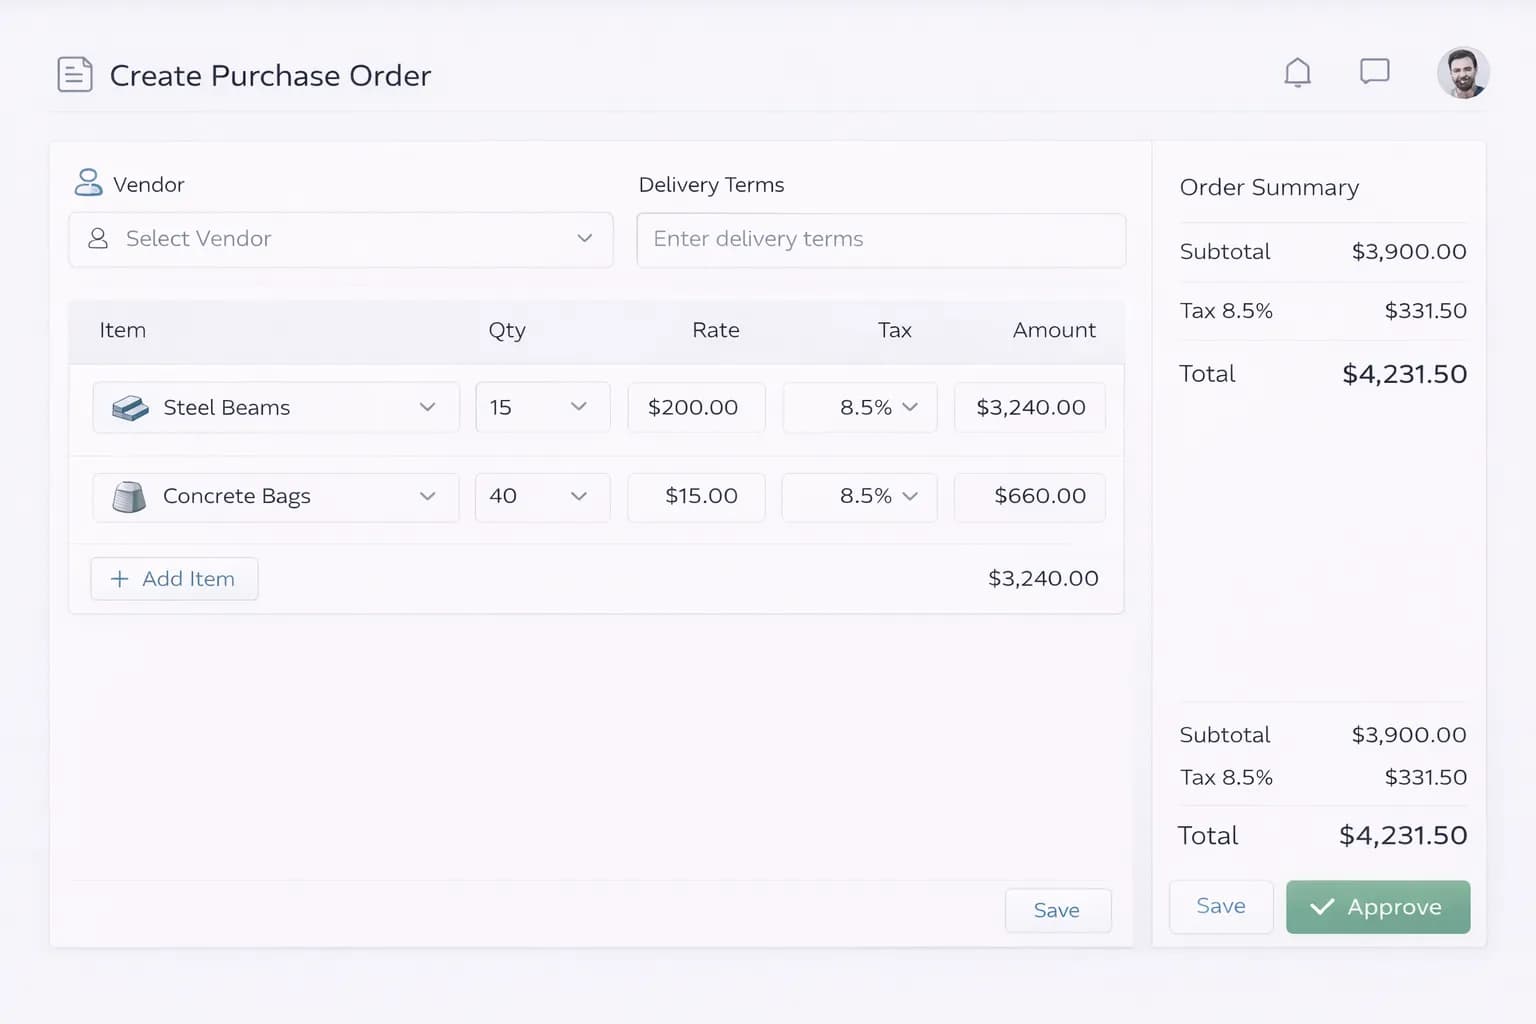Open the chat messages icon

pos(1374,72)
